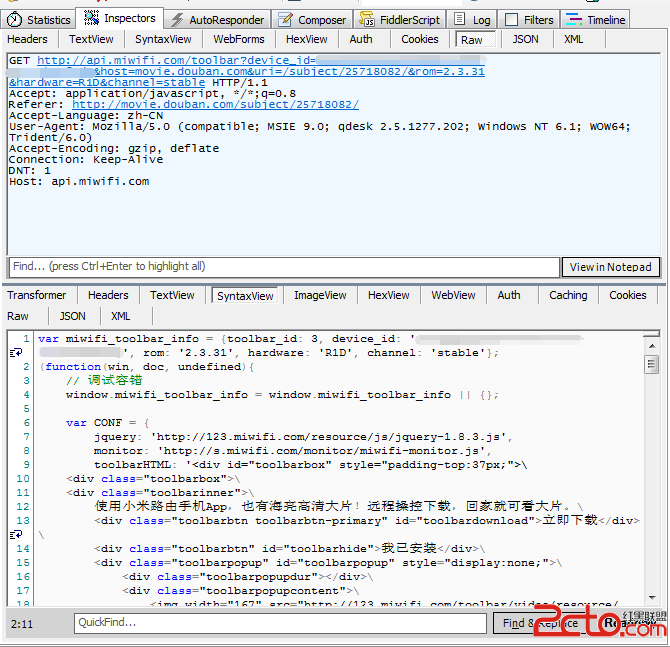Viewport: 670px width, 647px height.
Task: Open the response Transformer tab
Action: 37,295
